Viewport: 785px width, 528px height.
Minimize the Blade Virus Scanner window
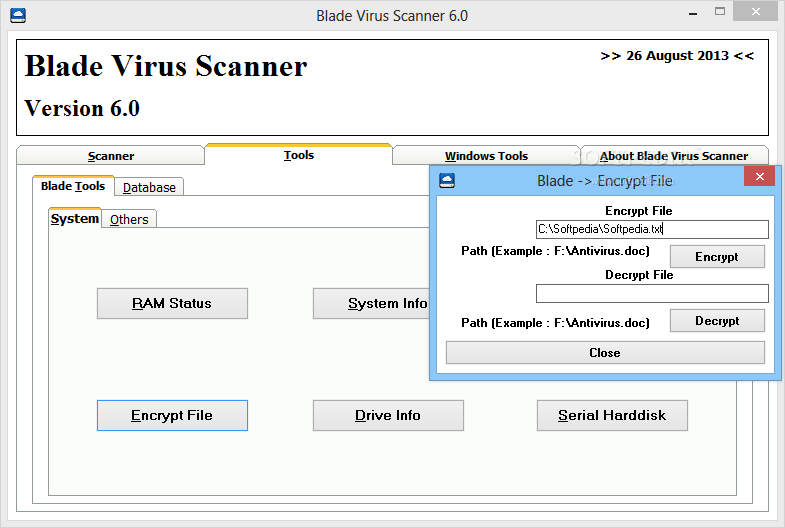tap(693, 14)
